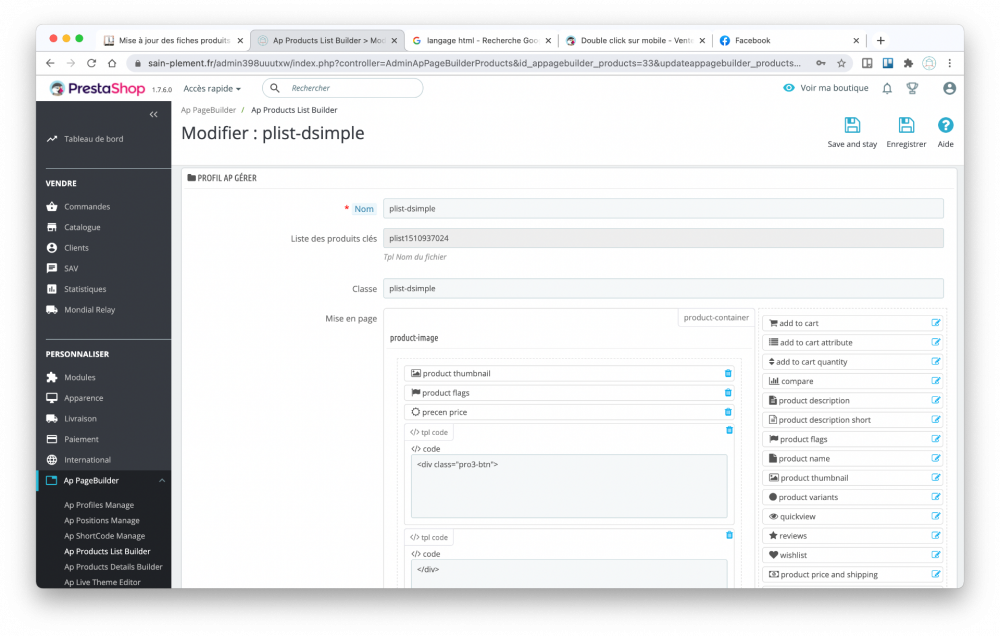Delete the product thumbnail element
Viewport: 1000px width, 636px height.
(x=728, y=374)
